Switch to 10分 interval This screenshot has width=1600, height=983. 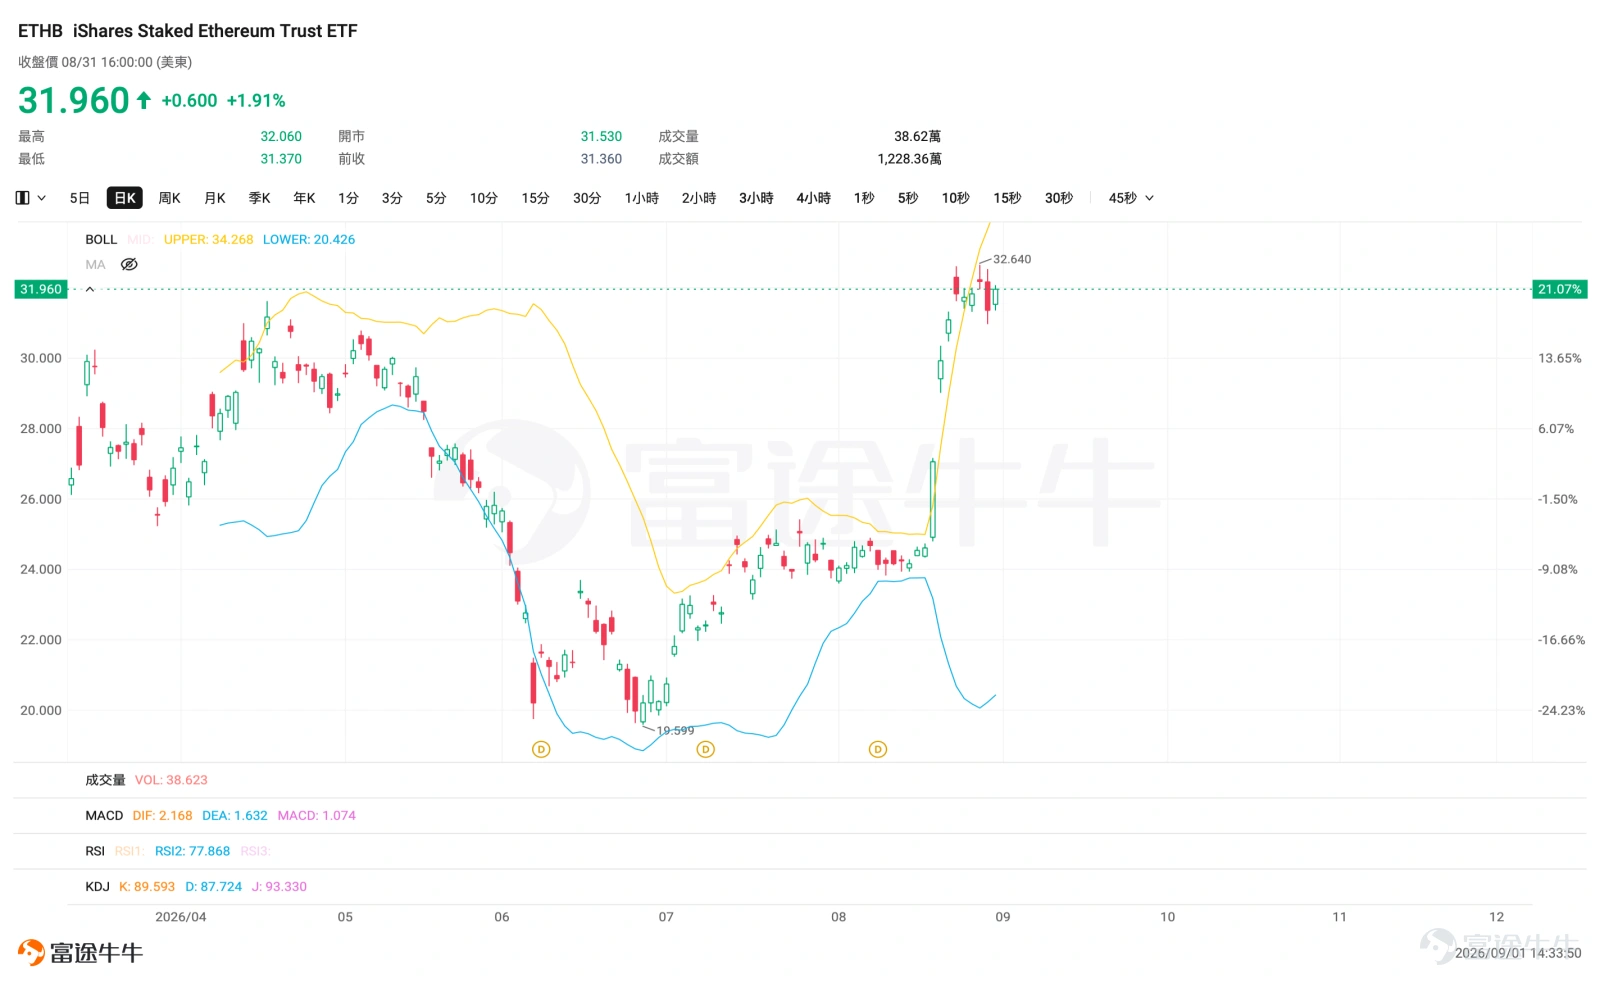[x=484, y=198]
